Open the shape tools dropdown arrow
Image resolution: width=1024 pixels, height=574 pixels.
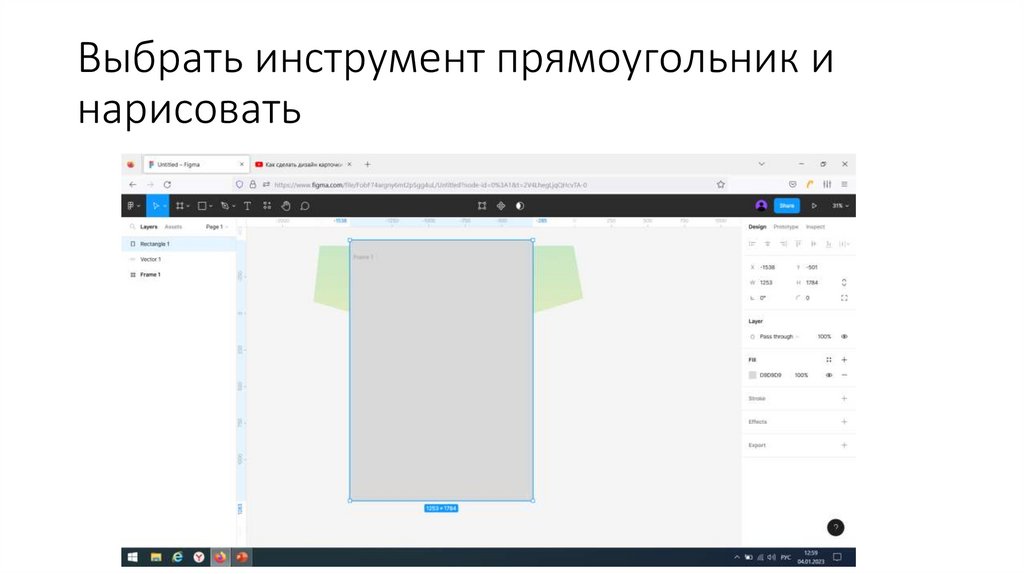click(211, 206)
